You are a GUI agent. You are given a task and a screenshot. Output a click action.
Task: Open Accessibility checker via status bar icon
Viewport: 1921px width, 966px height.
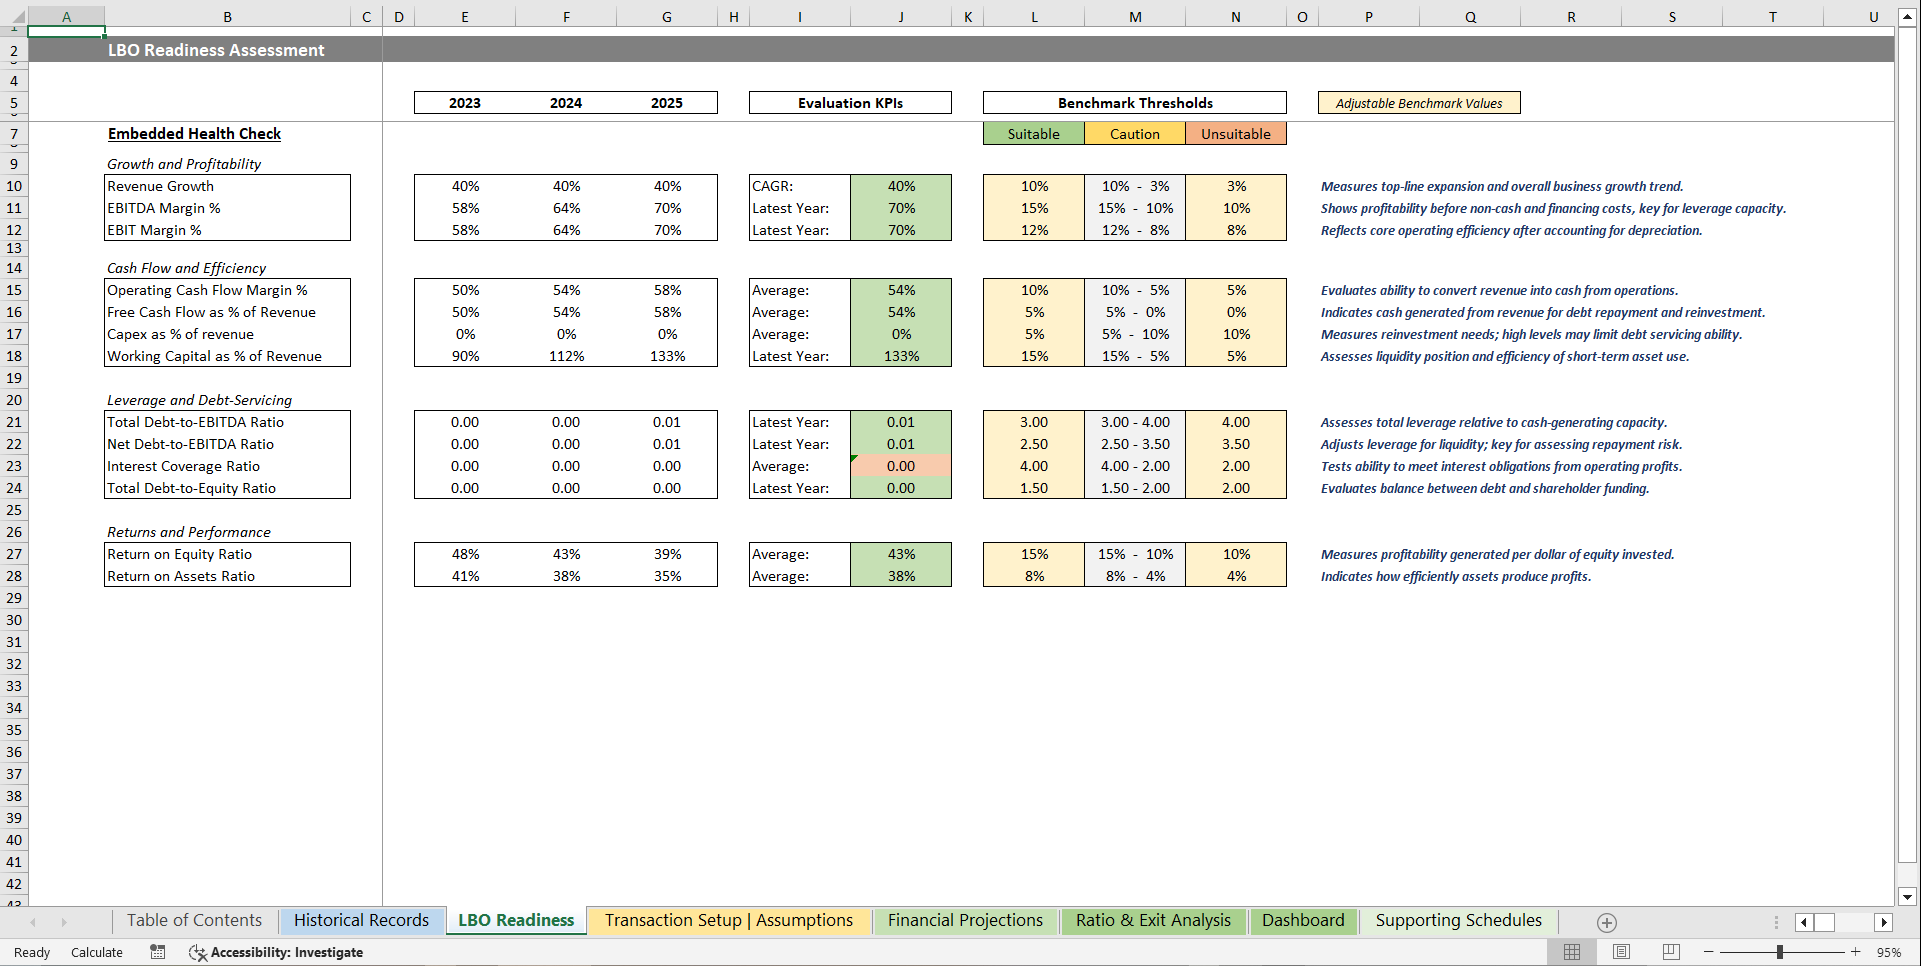(x=197, y=952)
